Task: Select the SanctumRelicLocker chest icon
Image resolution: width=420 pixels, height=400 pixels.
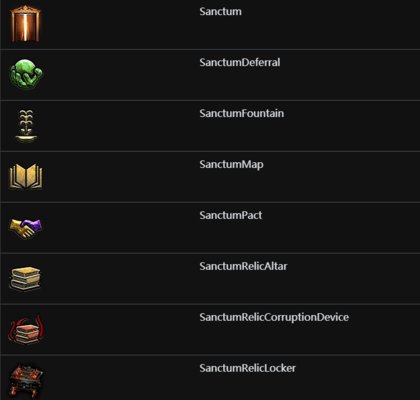Action: [26, 380]
